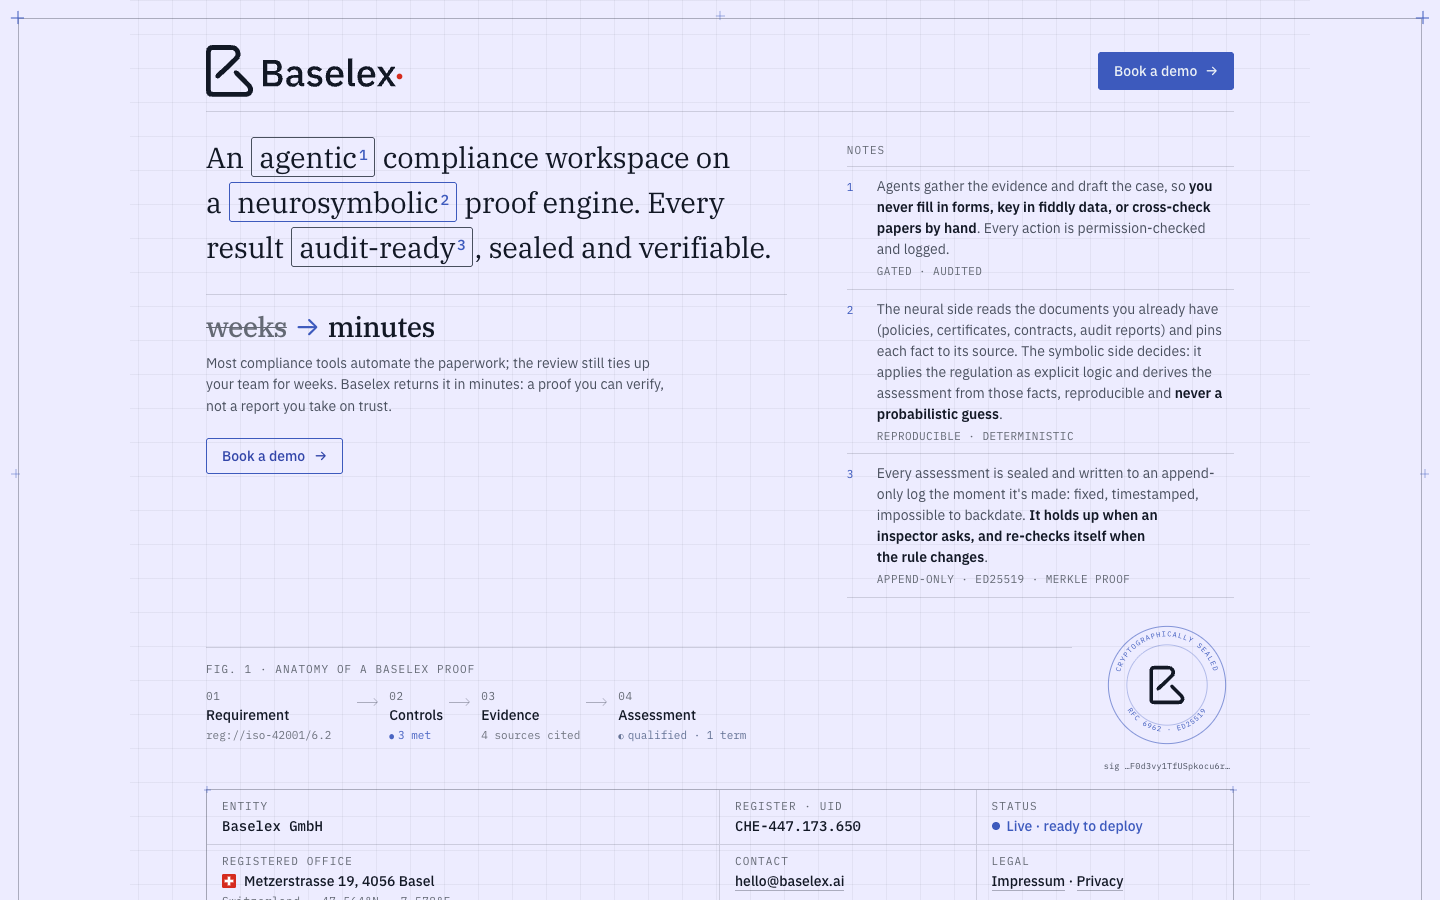Image resolution: width=1440 pixels, height=900 pixels.
Task: Click the 'Live · ready to deploy' status
Action: point(1067,826)
